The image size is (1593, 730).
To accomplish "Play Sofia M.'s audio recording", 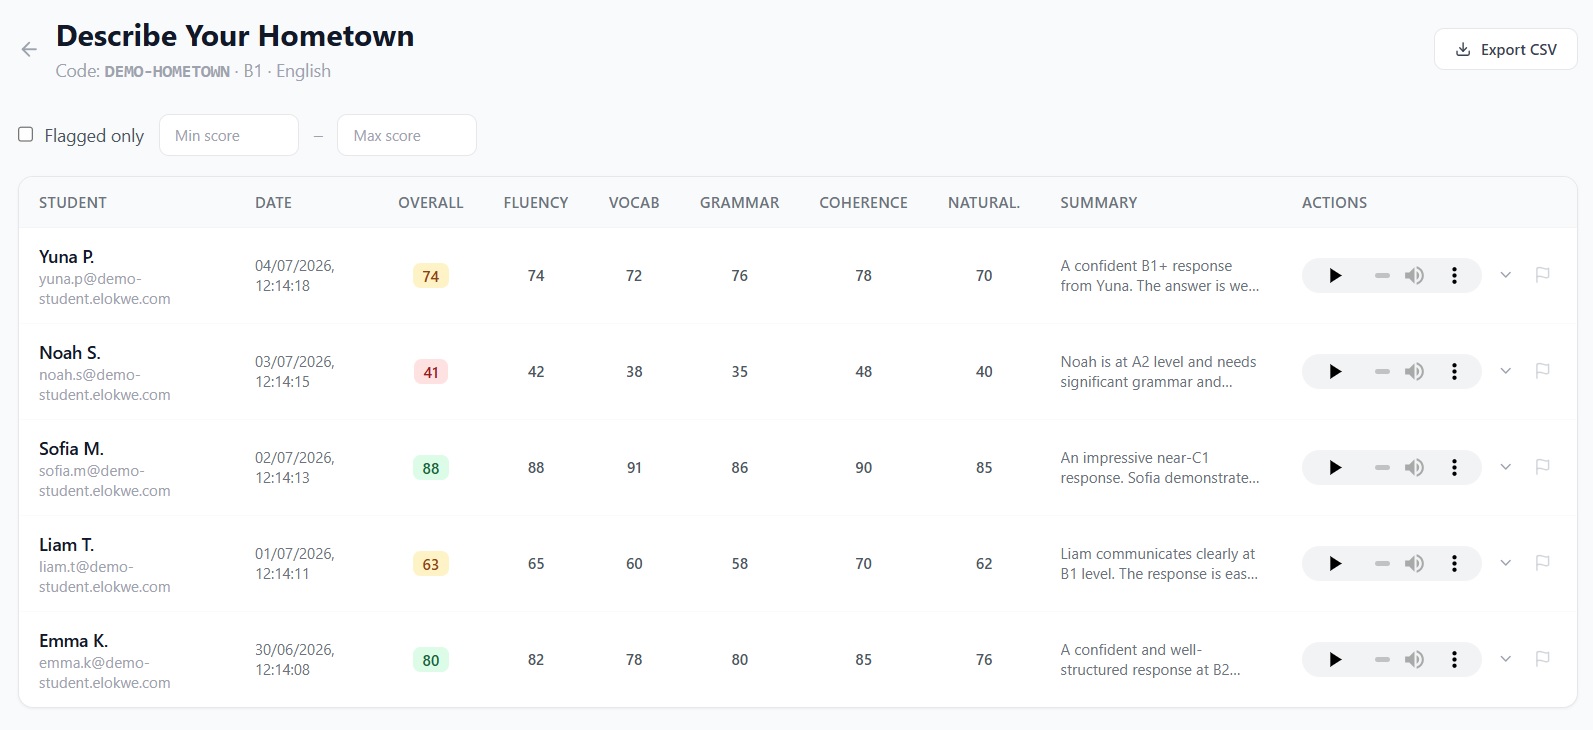I will [1335, 468].
